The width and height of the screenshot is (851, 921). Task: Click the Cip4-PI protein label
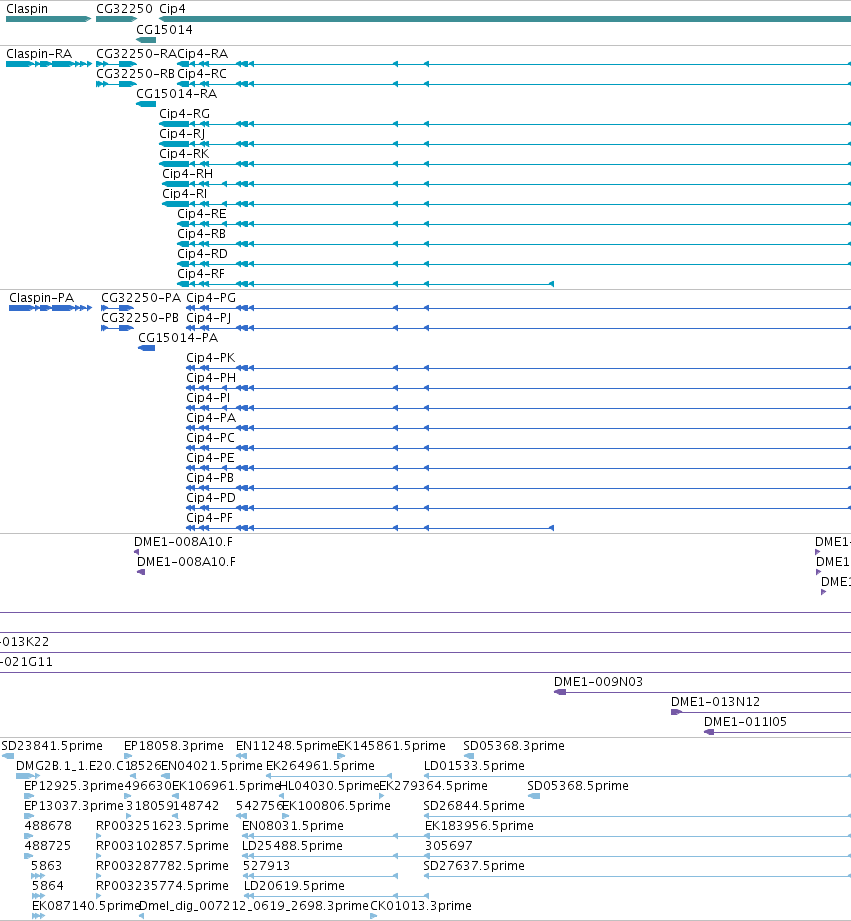point(208,398)
